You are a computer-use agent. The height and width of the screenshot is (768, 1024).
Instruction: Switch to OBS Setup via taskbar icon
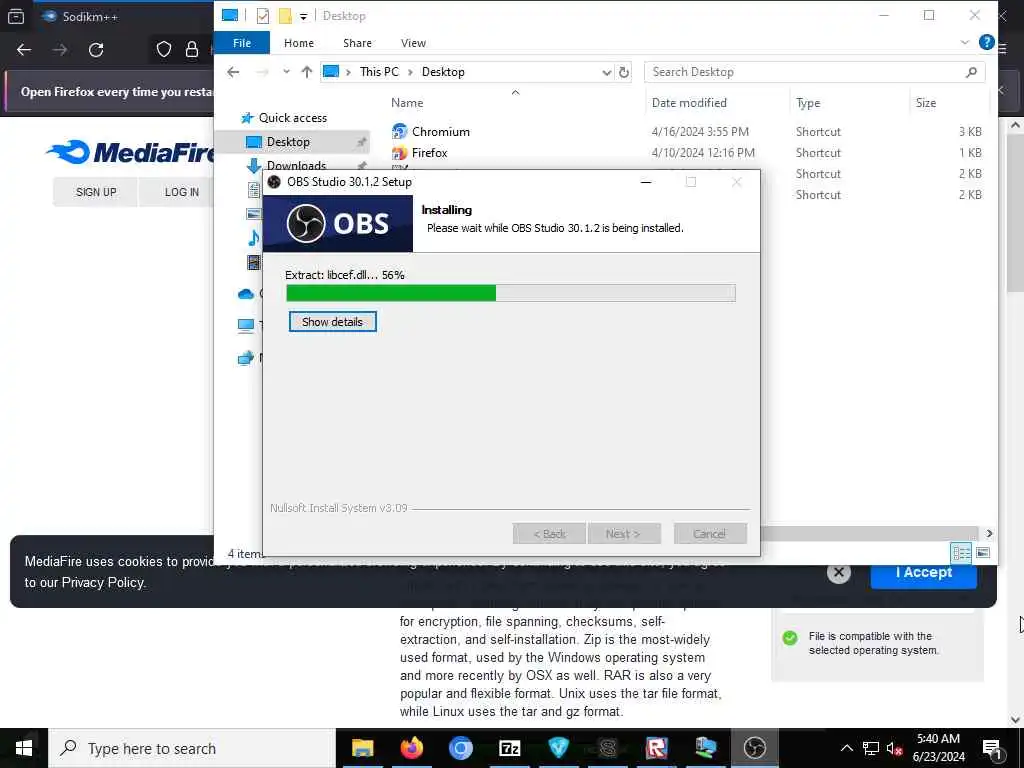(754, 748)
